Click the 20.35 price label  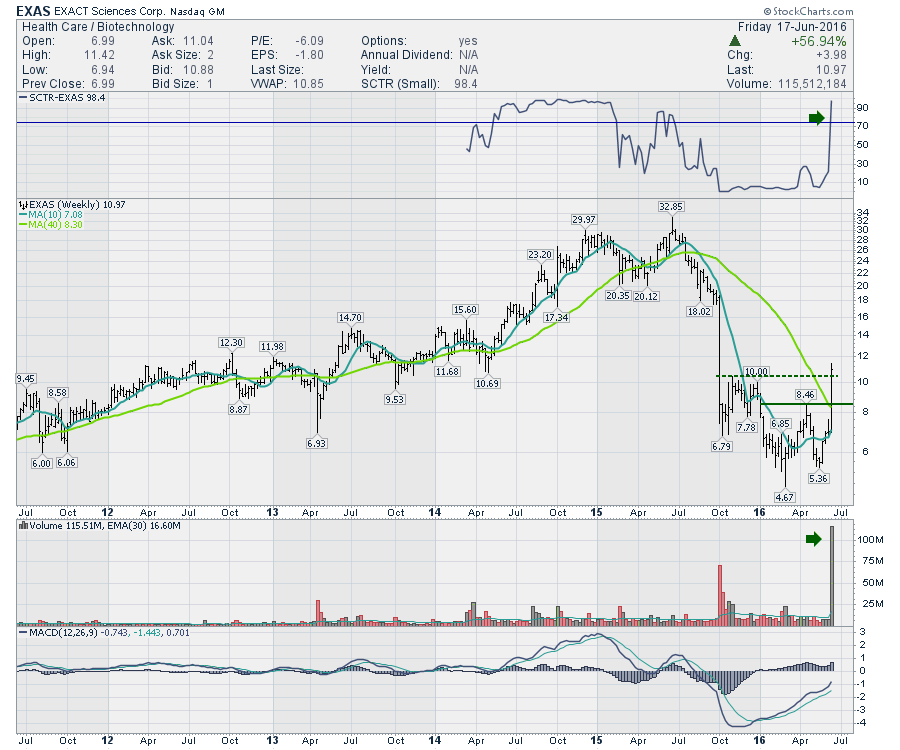(x=618, y=296)
